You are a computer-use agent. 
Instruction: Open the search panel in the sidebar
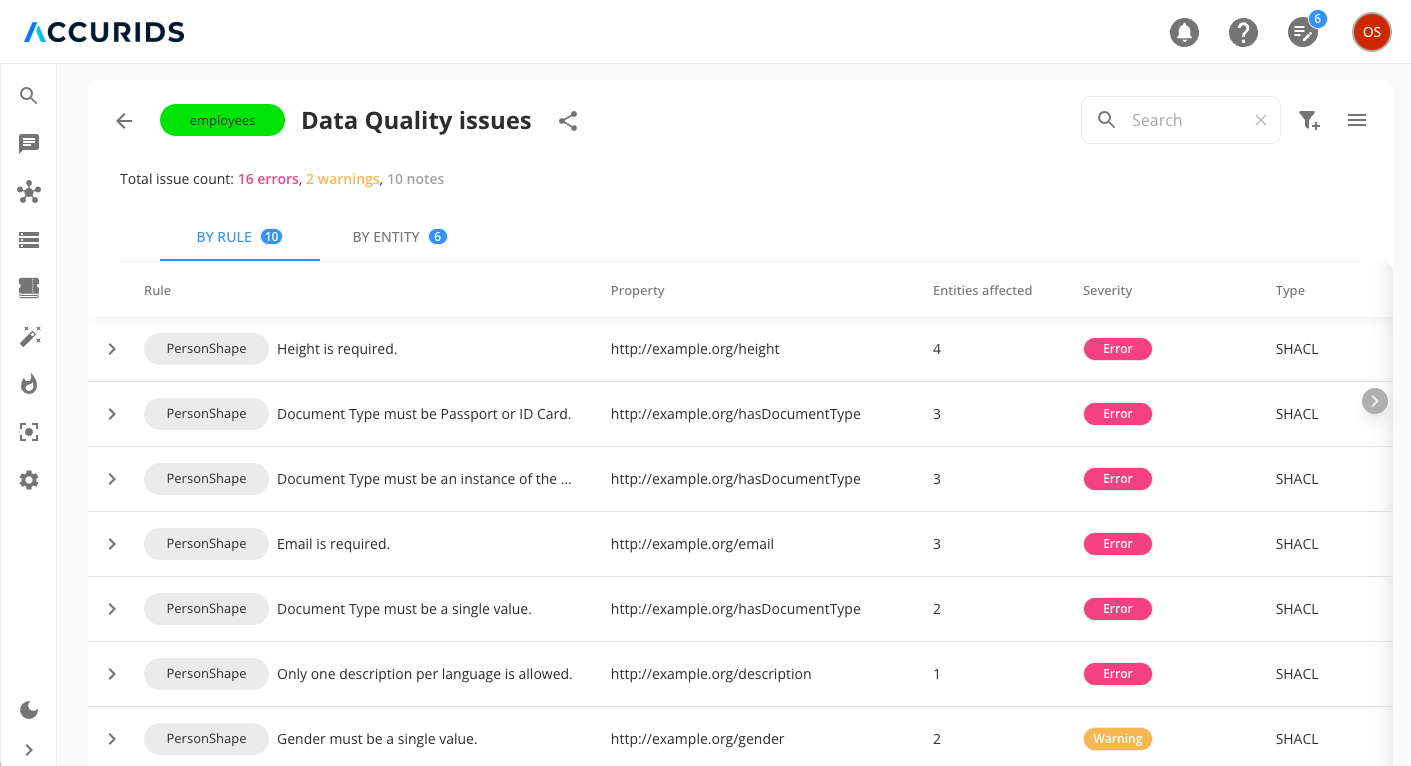click(28, 95)
